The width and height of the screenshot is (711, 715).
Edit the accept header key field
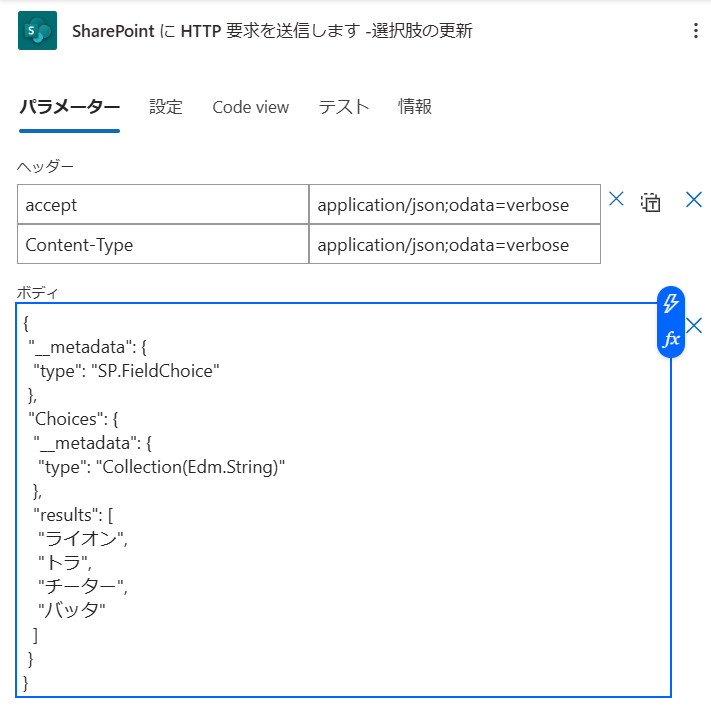pos(163,204)
